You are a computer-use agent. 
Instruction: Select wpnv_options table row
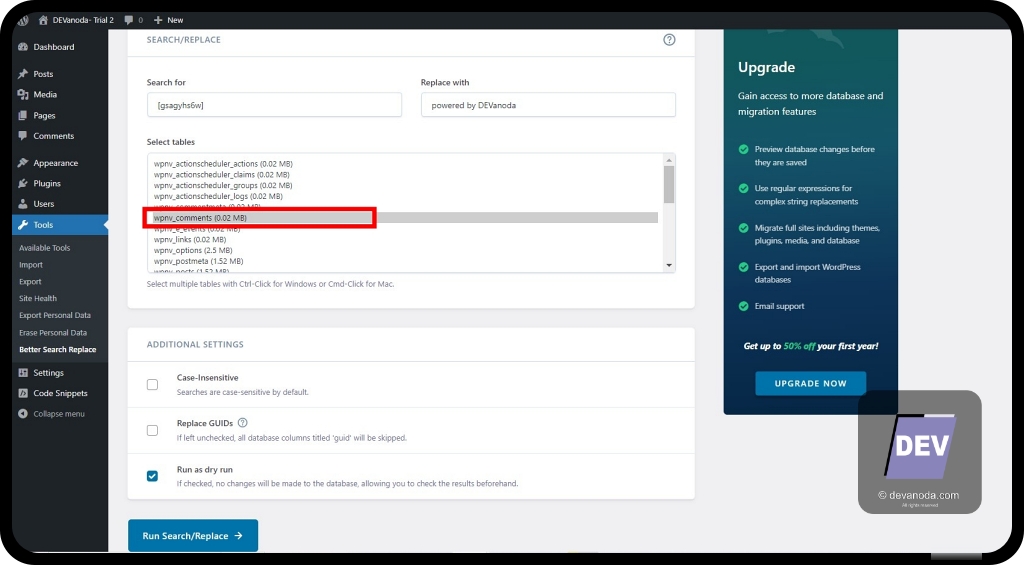tap(193, 250)
